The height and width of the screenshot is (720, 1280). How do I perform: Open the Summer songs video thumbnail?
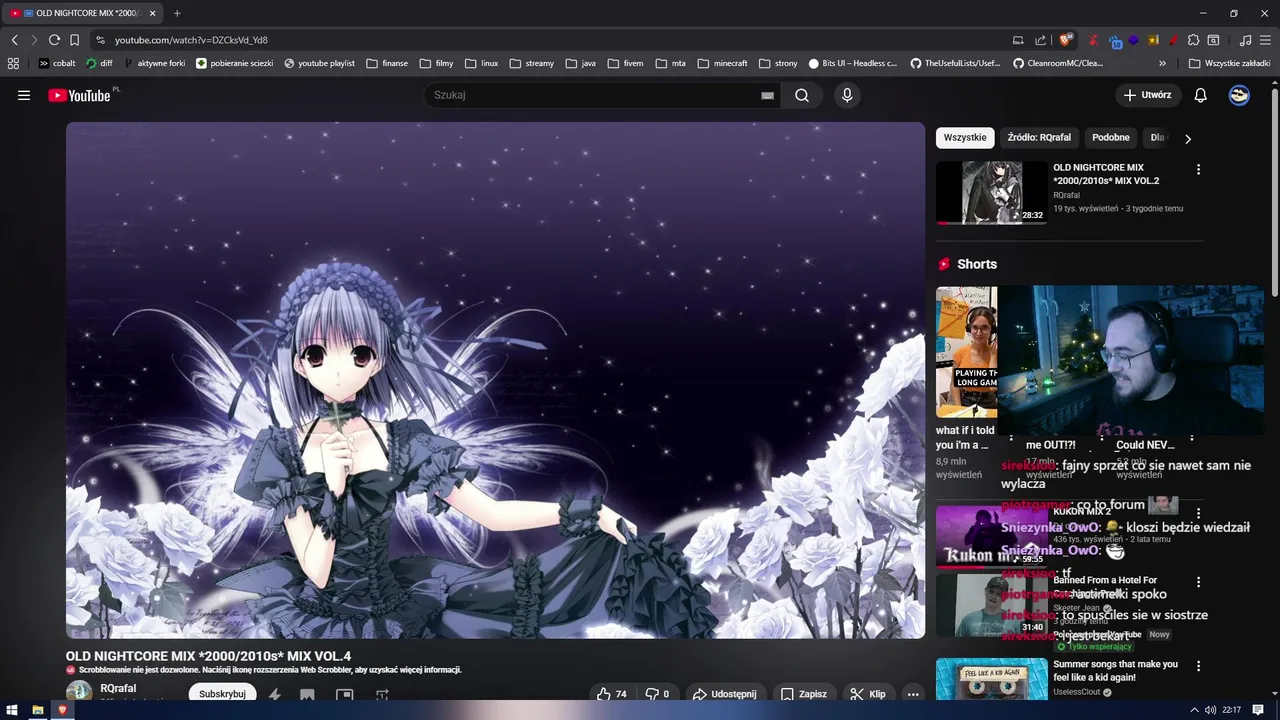[x=991, y=679]
